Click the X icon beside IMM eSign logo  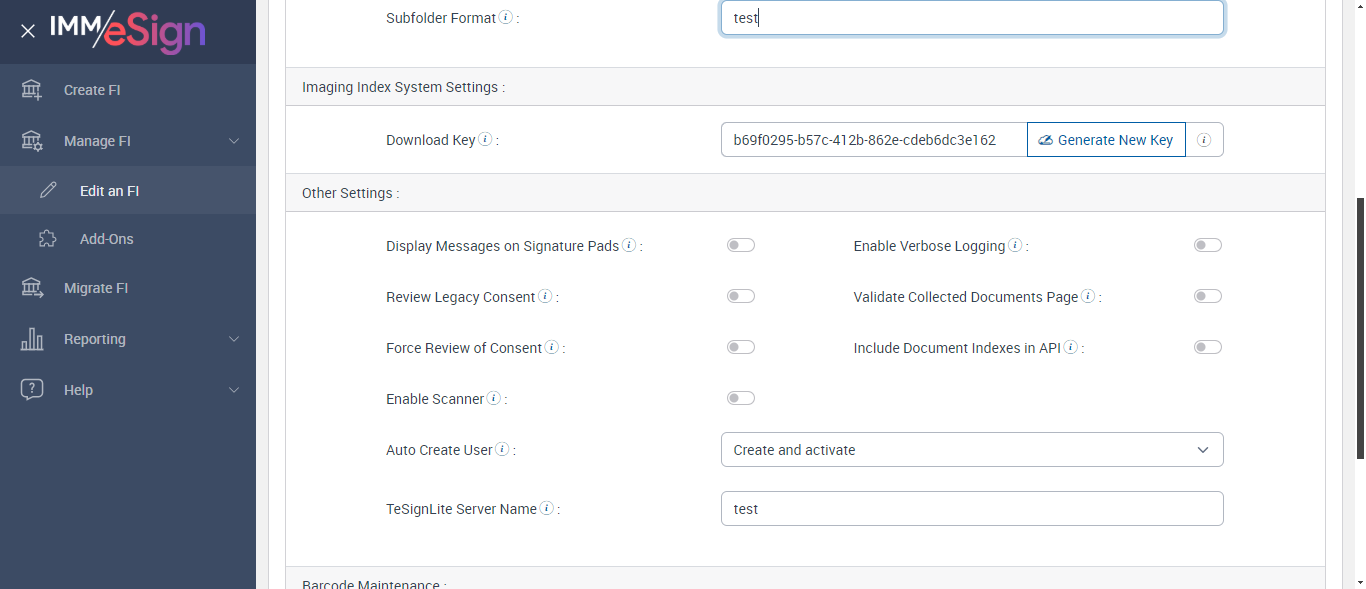[x=28, y=31]
